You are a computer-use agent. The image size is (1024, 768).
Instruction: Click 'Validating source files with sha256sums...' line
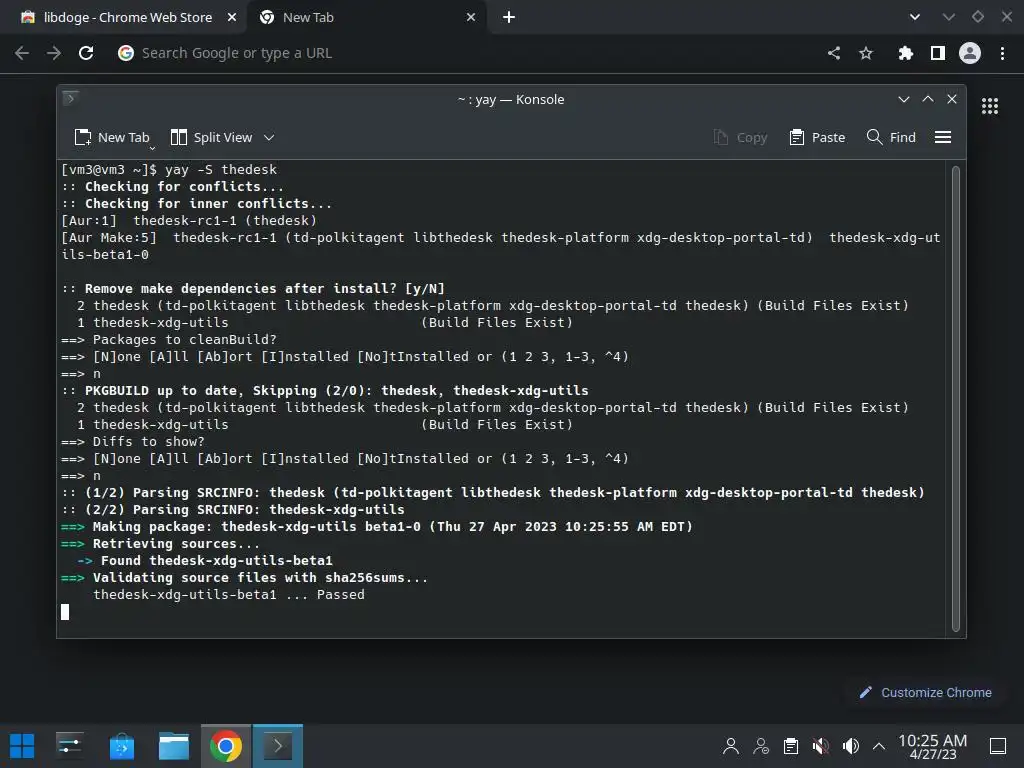(245, 578)
